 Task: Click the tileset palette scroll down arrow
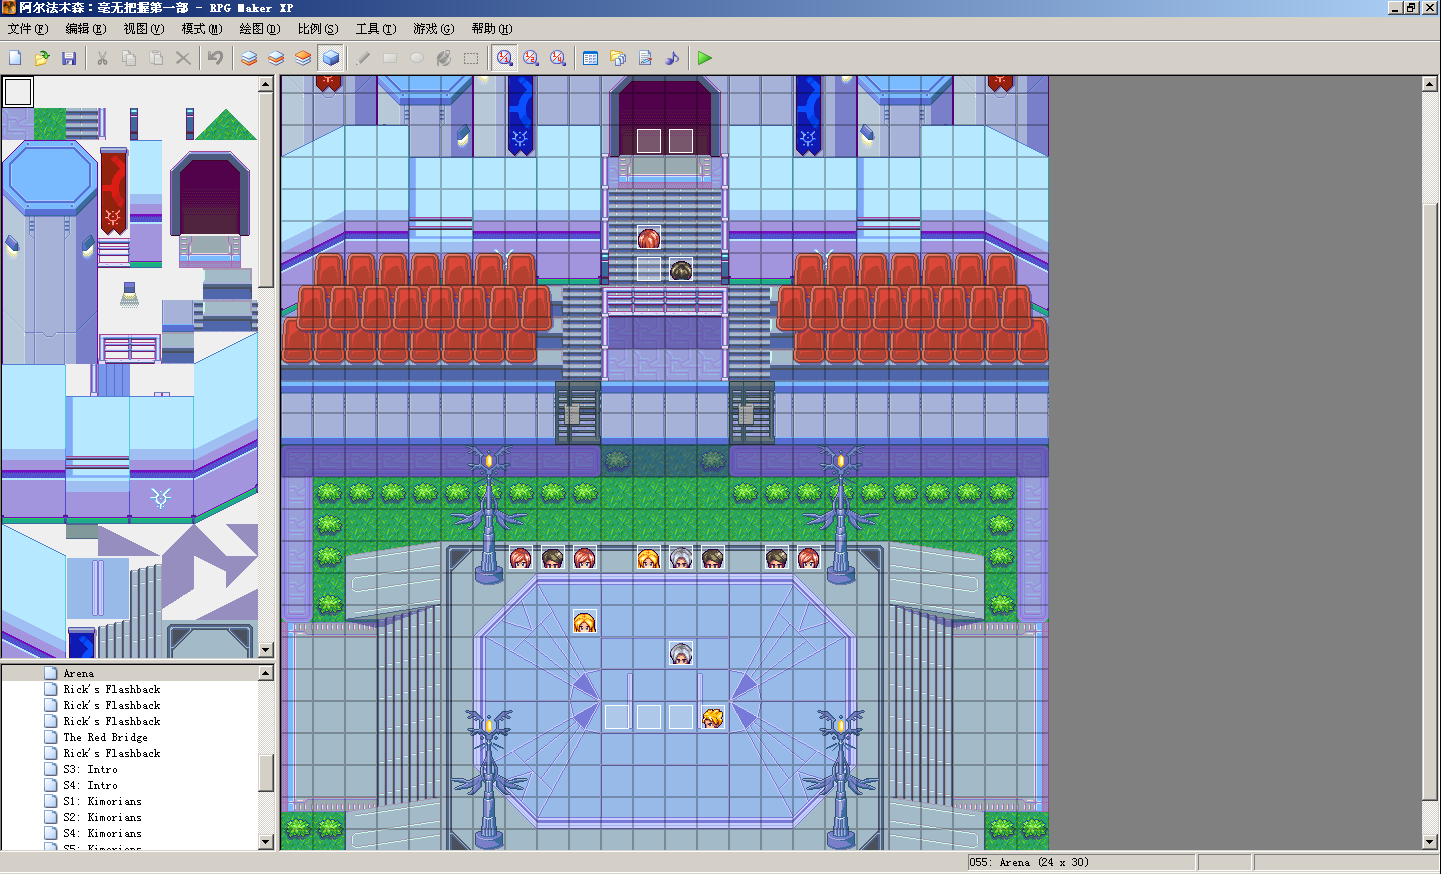(x=266, y=649)
